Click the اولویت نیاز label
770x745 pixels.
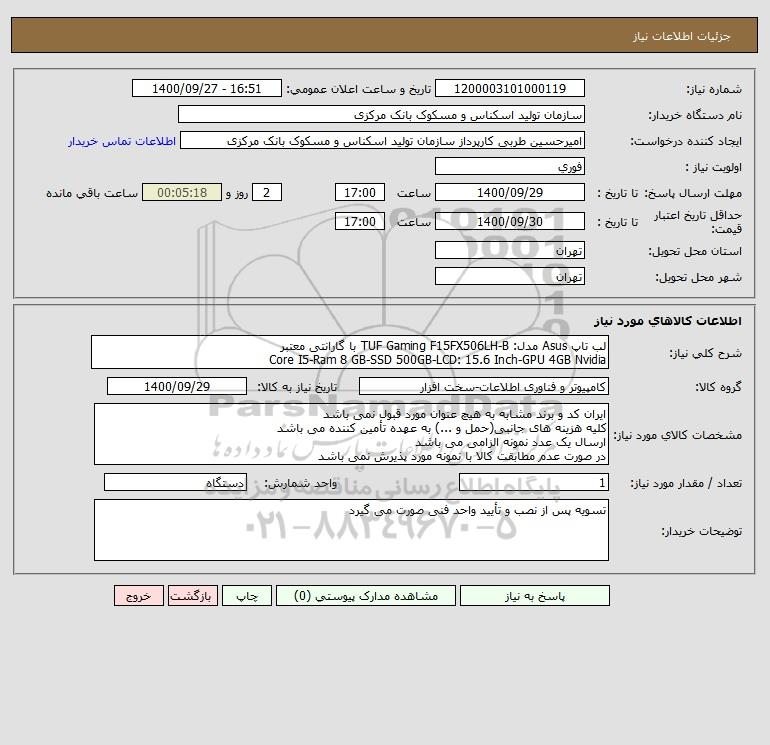713,167
